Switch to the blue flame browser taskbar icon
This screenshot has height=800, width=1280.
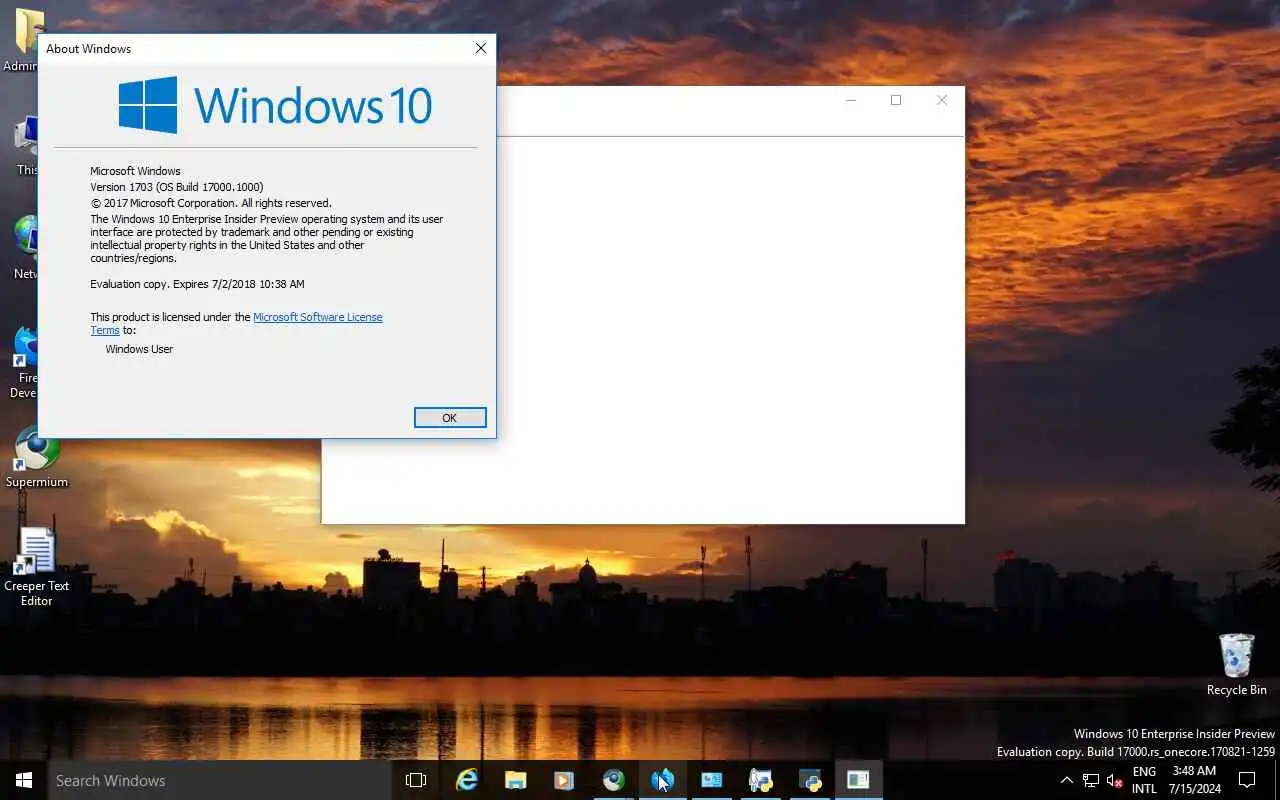pos(662,780)
